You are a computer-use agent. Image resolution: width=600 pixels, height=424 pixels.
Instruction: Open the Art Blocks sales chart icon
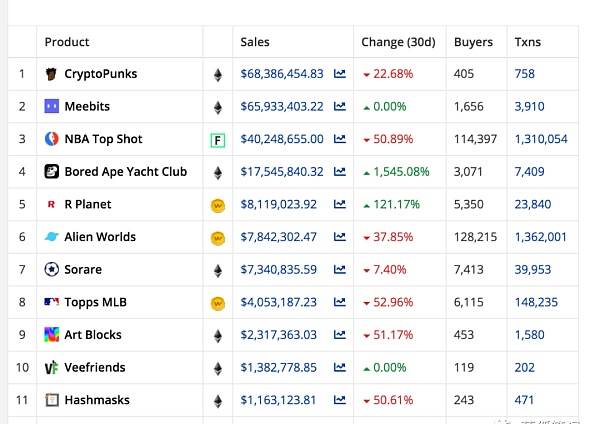[x=339, y=335]
